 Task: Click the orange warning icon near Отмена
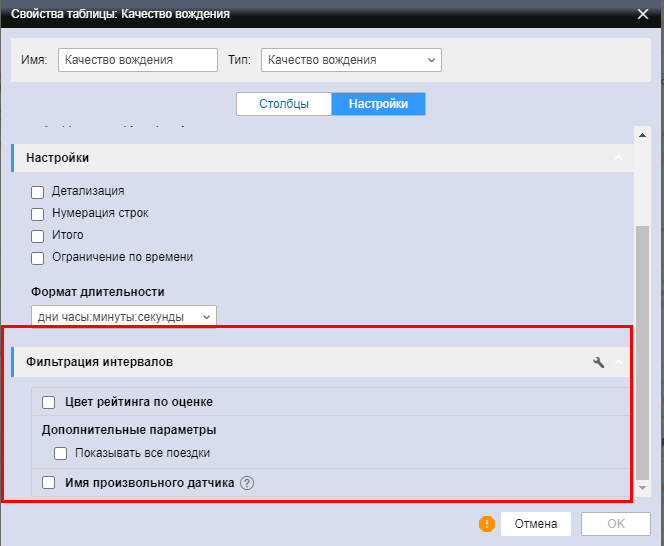[487, 524]
